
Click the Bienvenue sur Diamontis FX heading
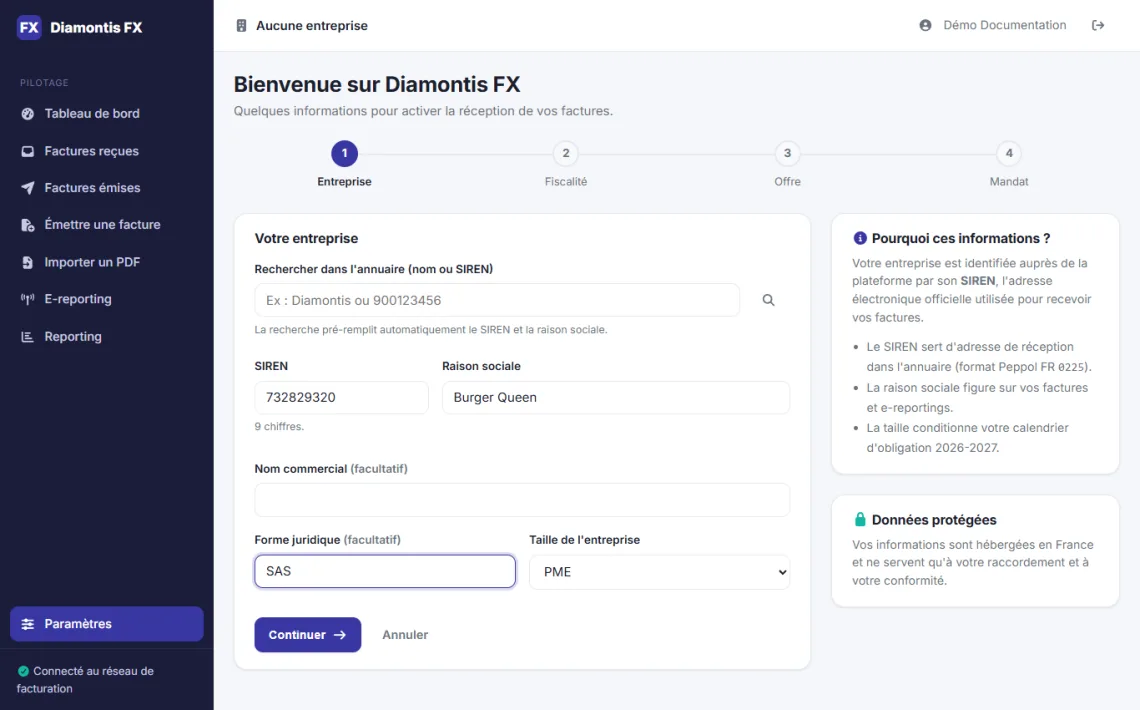click(x=377, y=84)
